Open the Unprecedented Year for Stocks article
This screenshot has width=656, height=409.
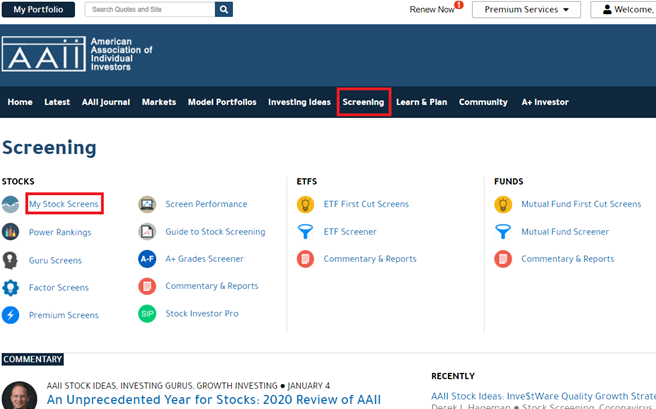pos(214,400)
